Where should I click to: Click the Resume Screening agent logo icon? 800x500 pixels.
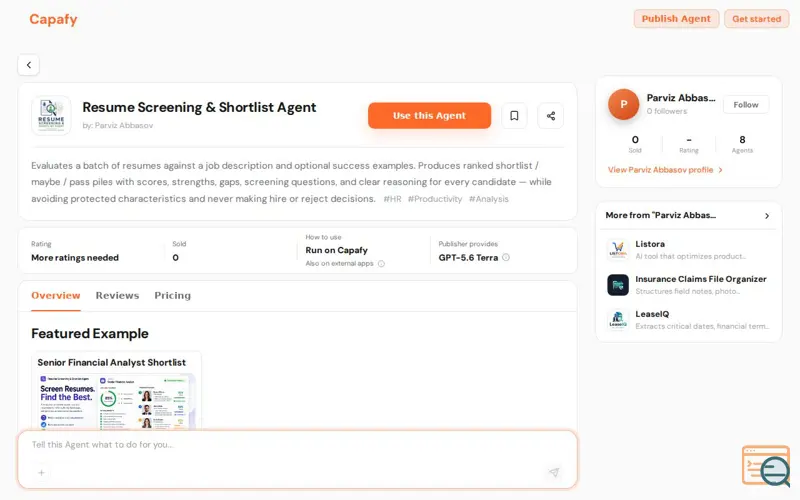point(51,115)
